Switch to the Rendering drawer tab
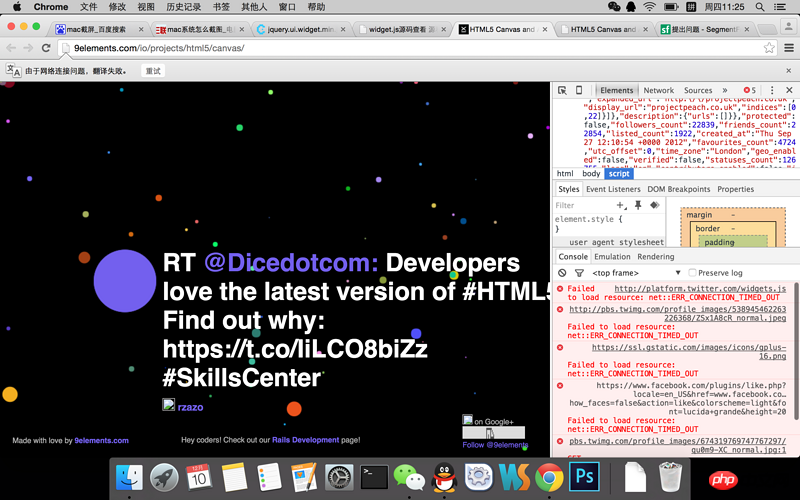 point(656,257)
